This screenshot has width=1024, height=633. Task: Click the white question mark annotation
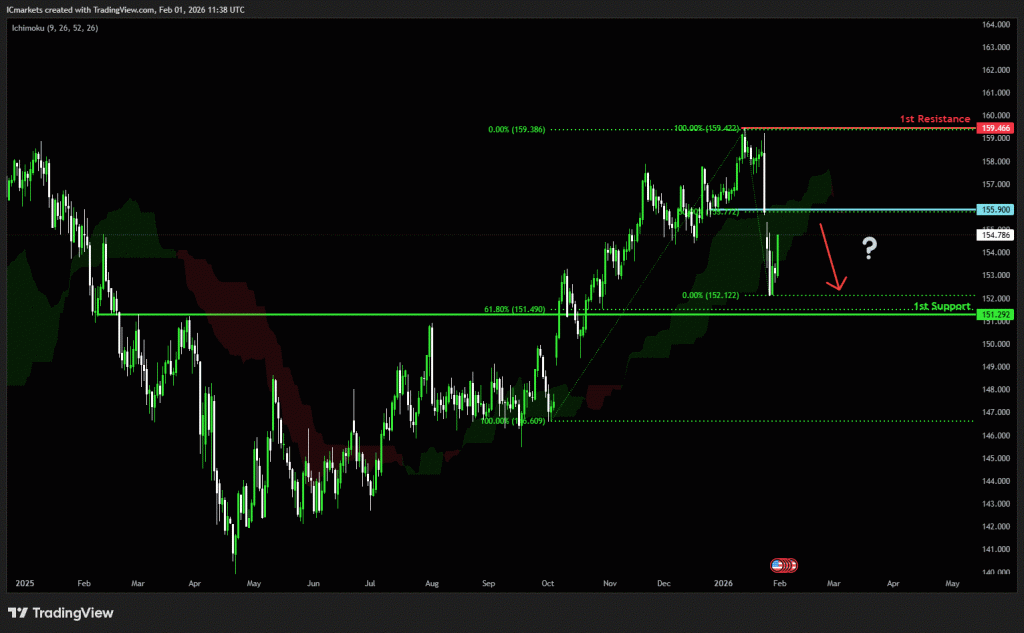[870, 249]
